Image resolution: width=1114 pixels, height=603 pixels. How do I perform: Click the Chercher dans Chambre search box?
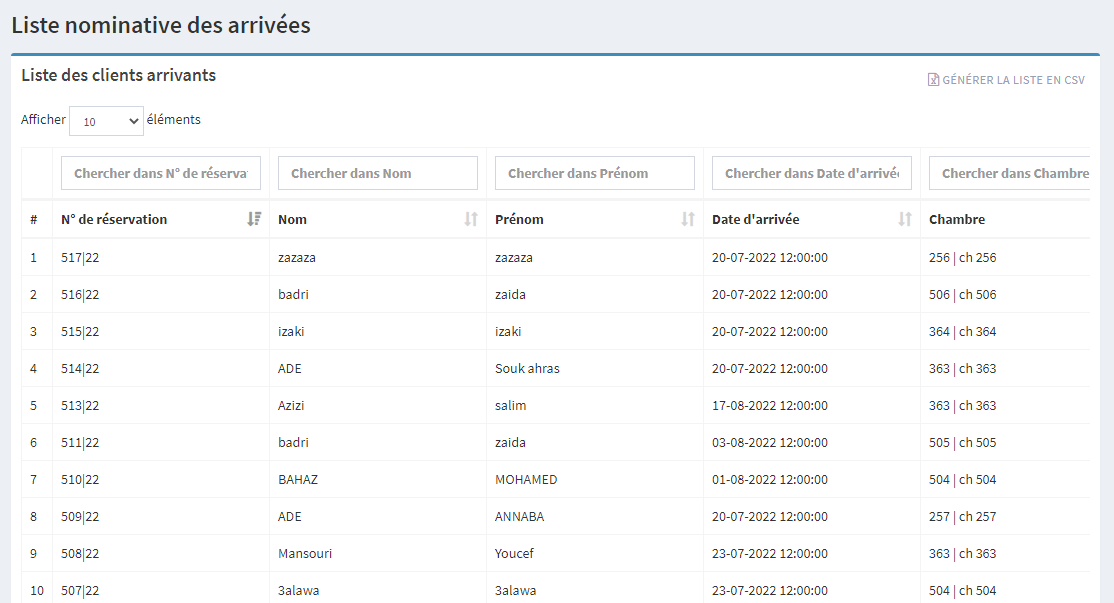[x=1010, y=173]
